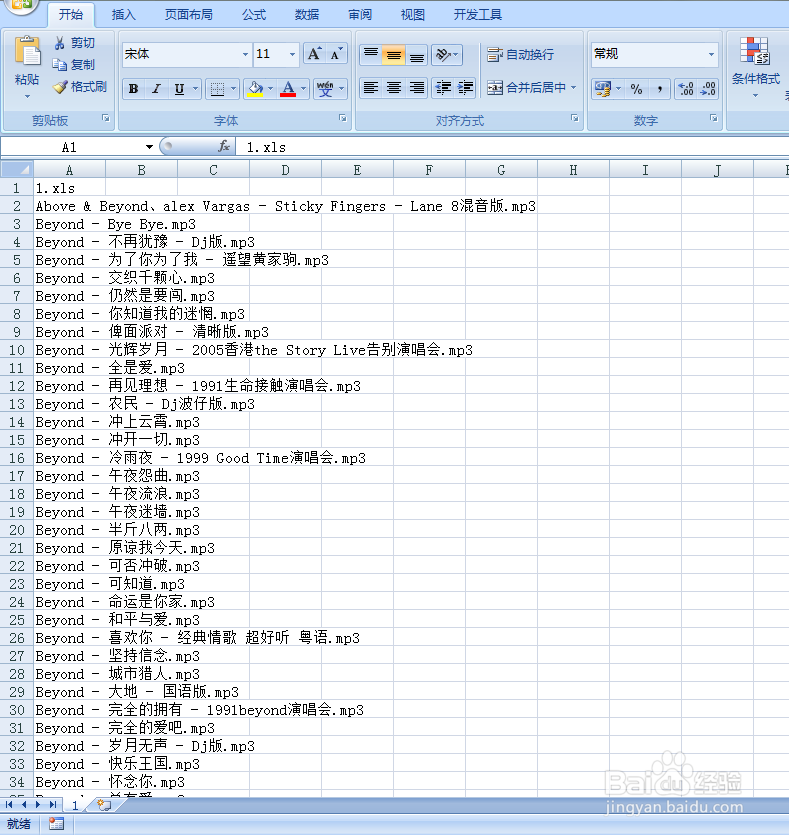Toggle align text left
Image resolution: width=789 pixels, height=835 pixels.
click(371, 88)
